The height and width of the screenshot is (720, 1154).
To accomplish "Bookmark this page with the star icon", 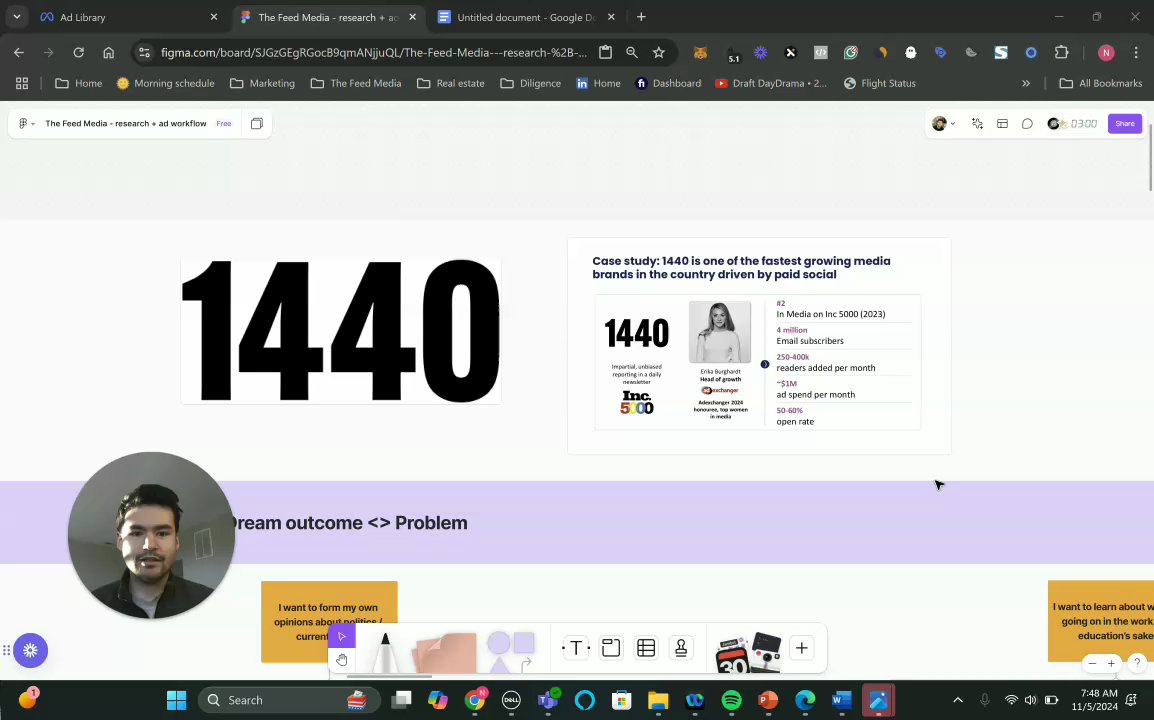I will click(659, 52).
